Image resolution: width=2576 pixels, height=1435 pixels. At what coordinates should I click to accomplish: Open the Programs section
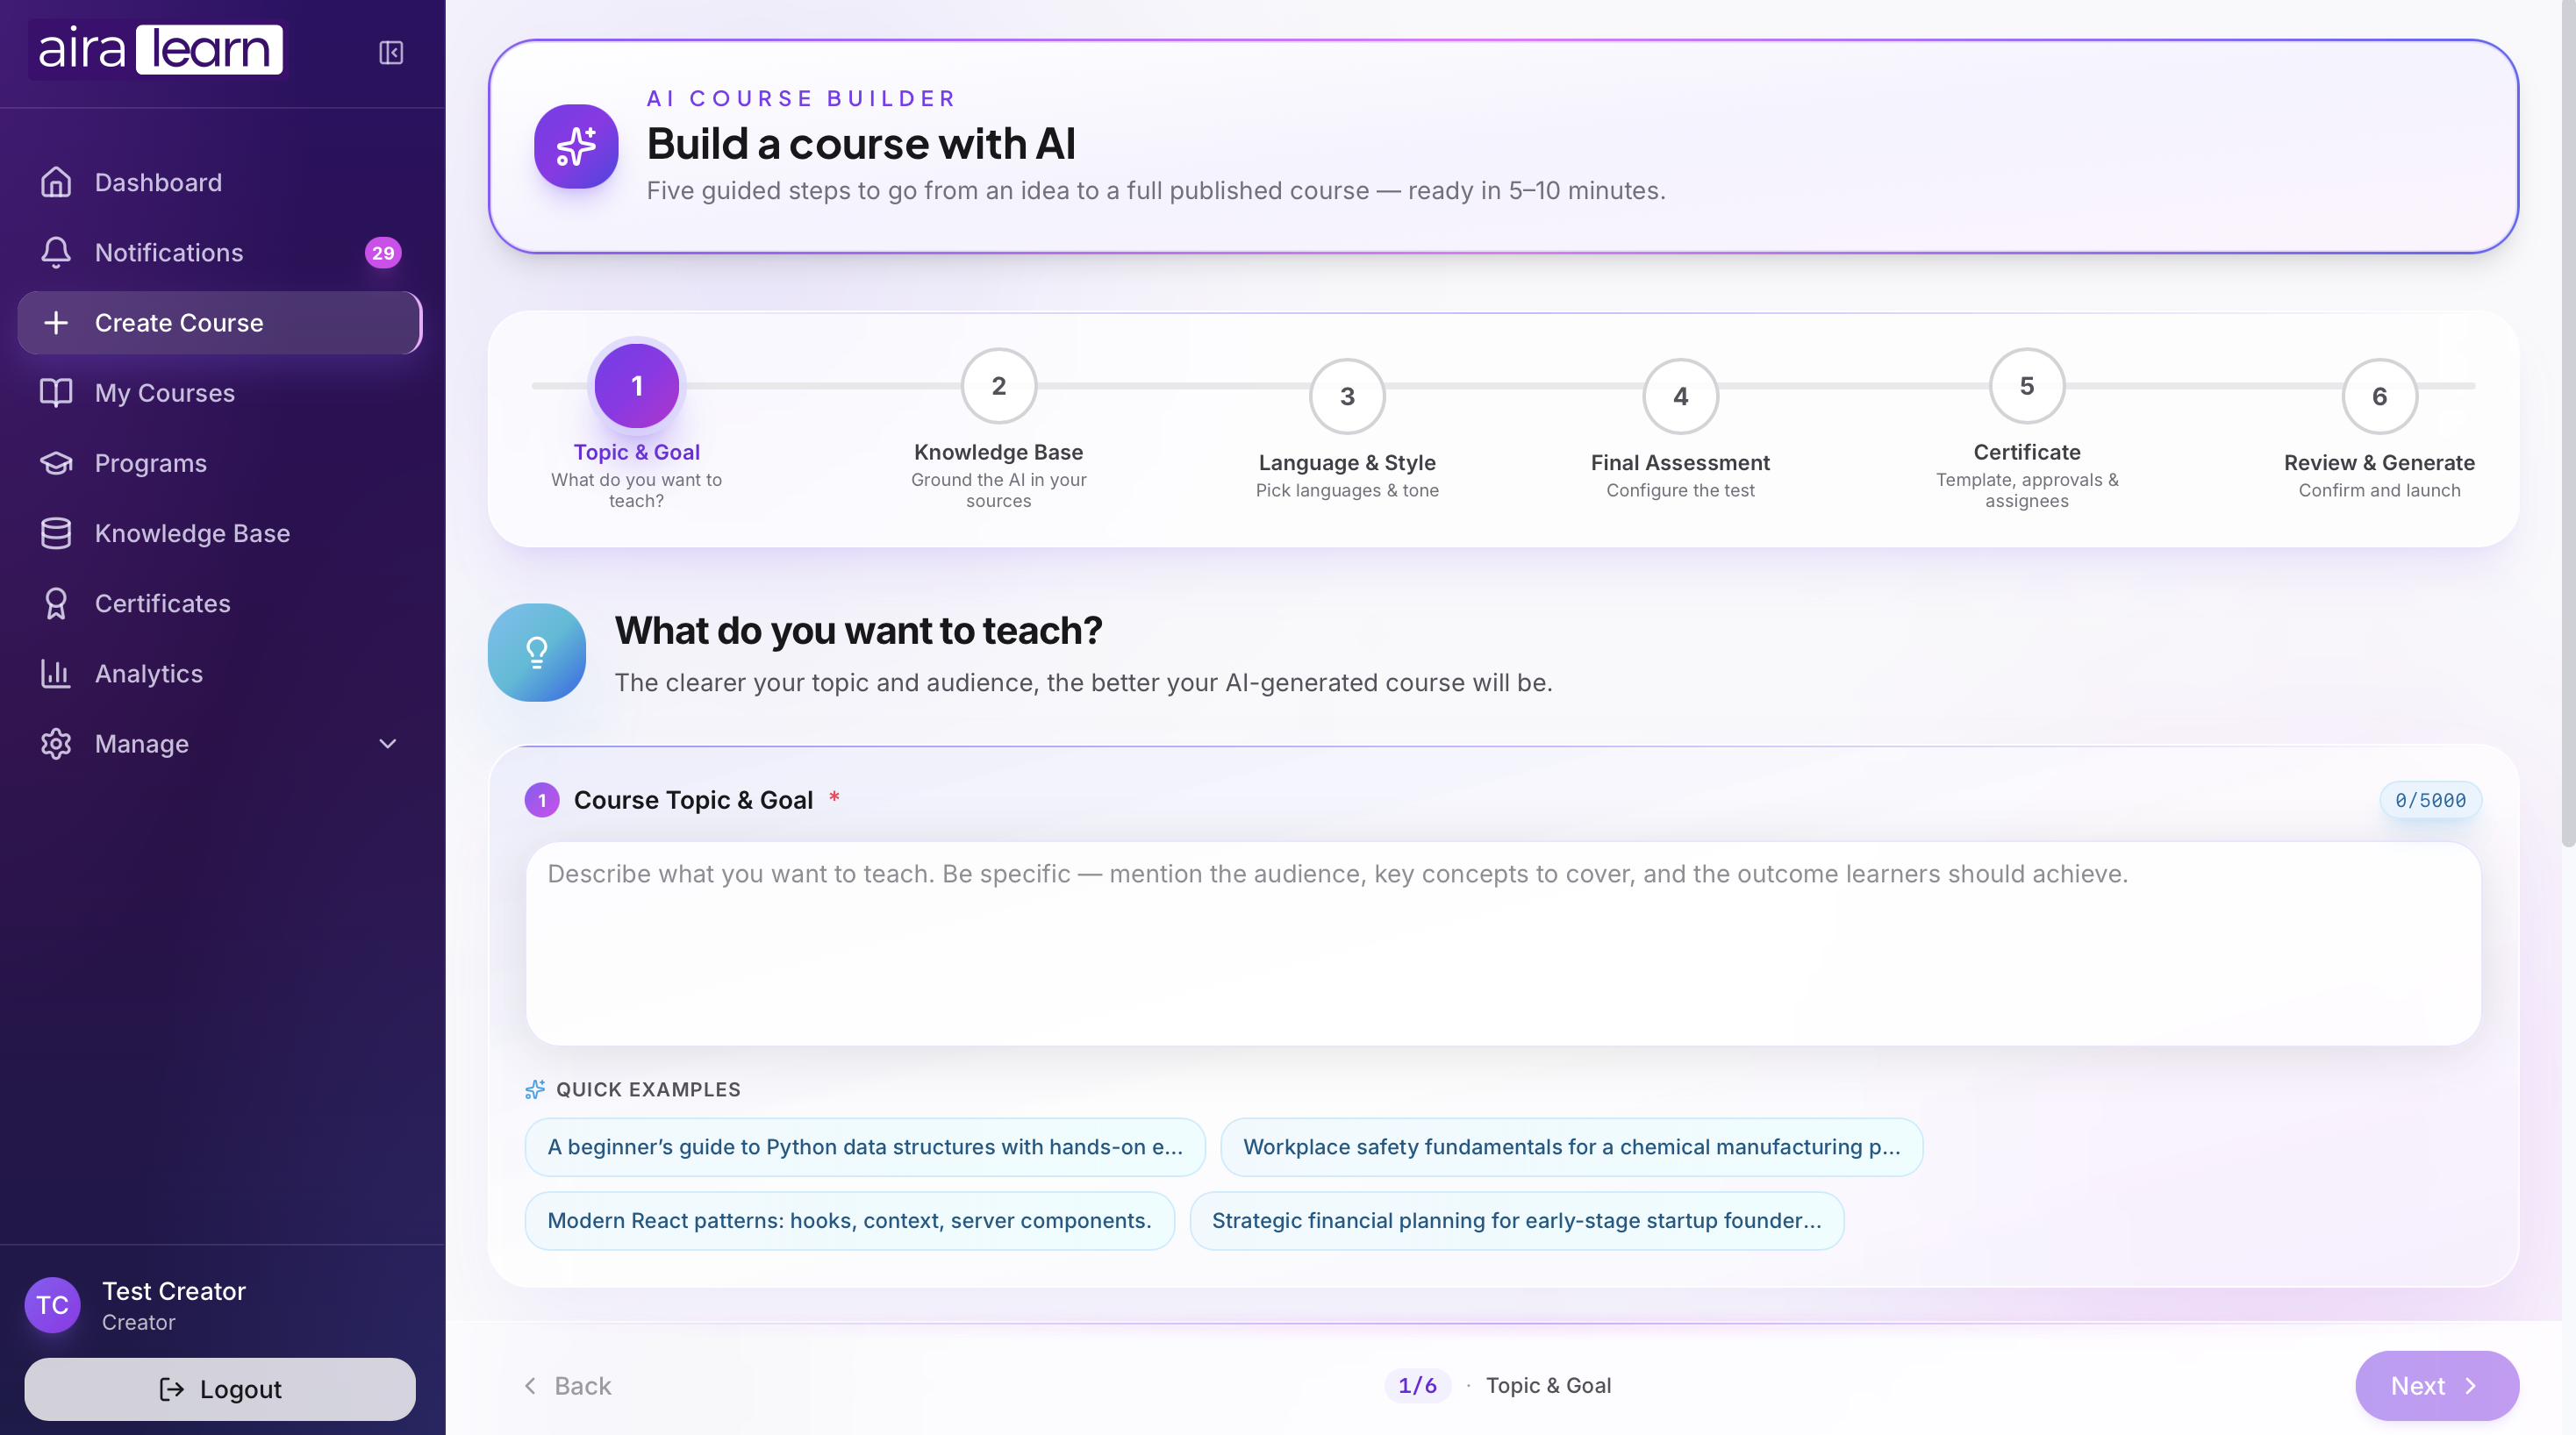[220, 463]
